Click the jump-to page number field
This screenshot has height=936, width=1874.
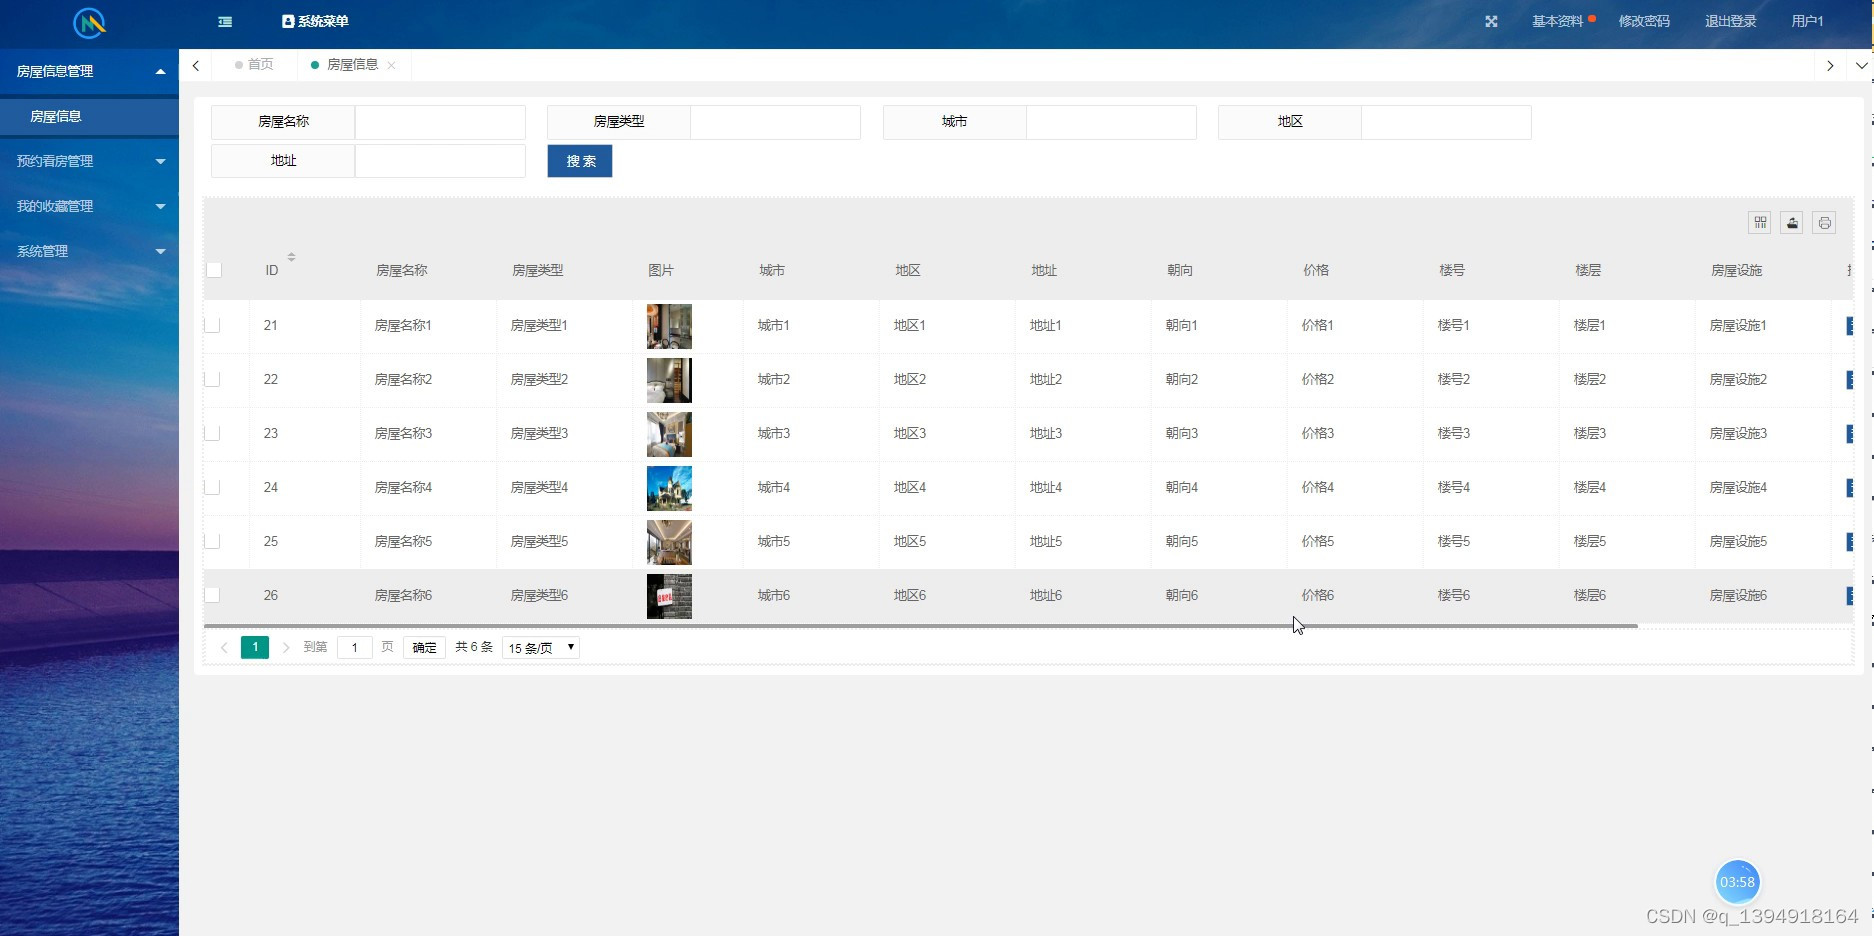click(x=355, y=648)
